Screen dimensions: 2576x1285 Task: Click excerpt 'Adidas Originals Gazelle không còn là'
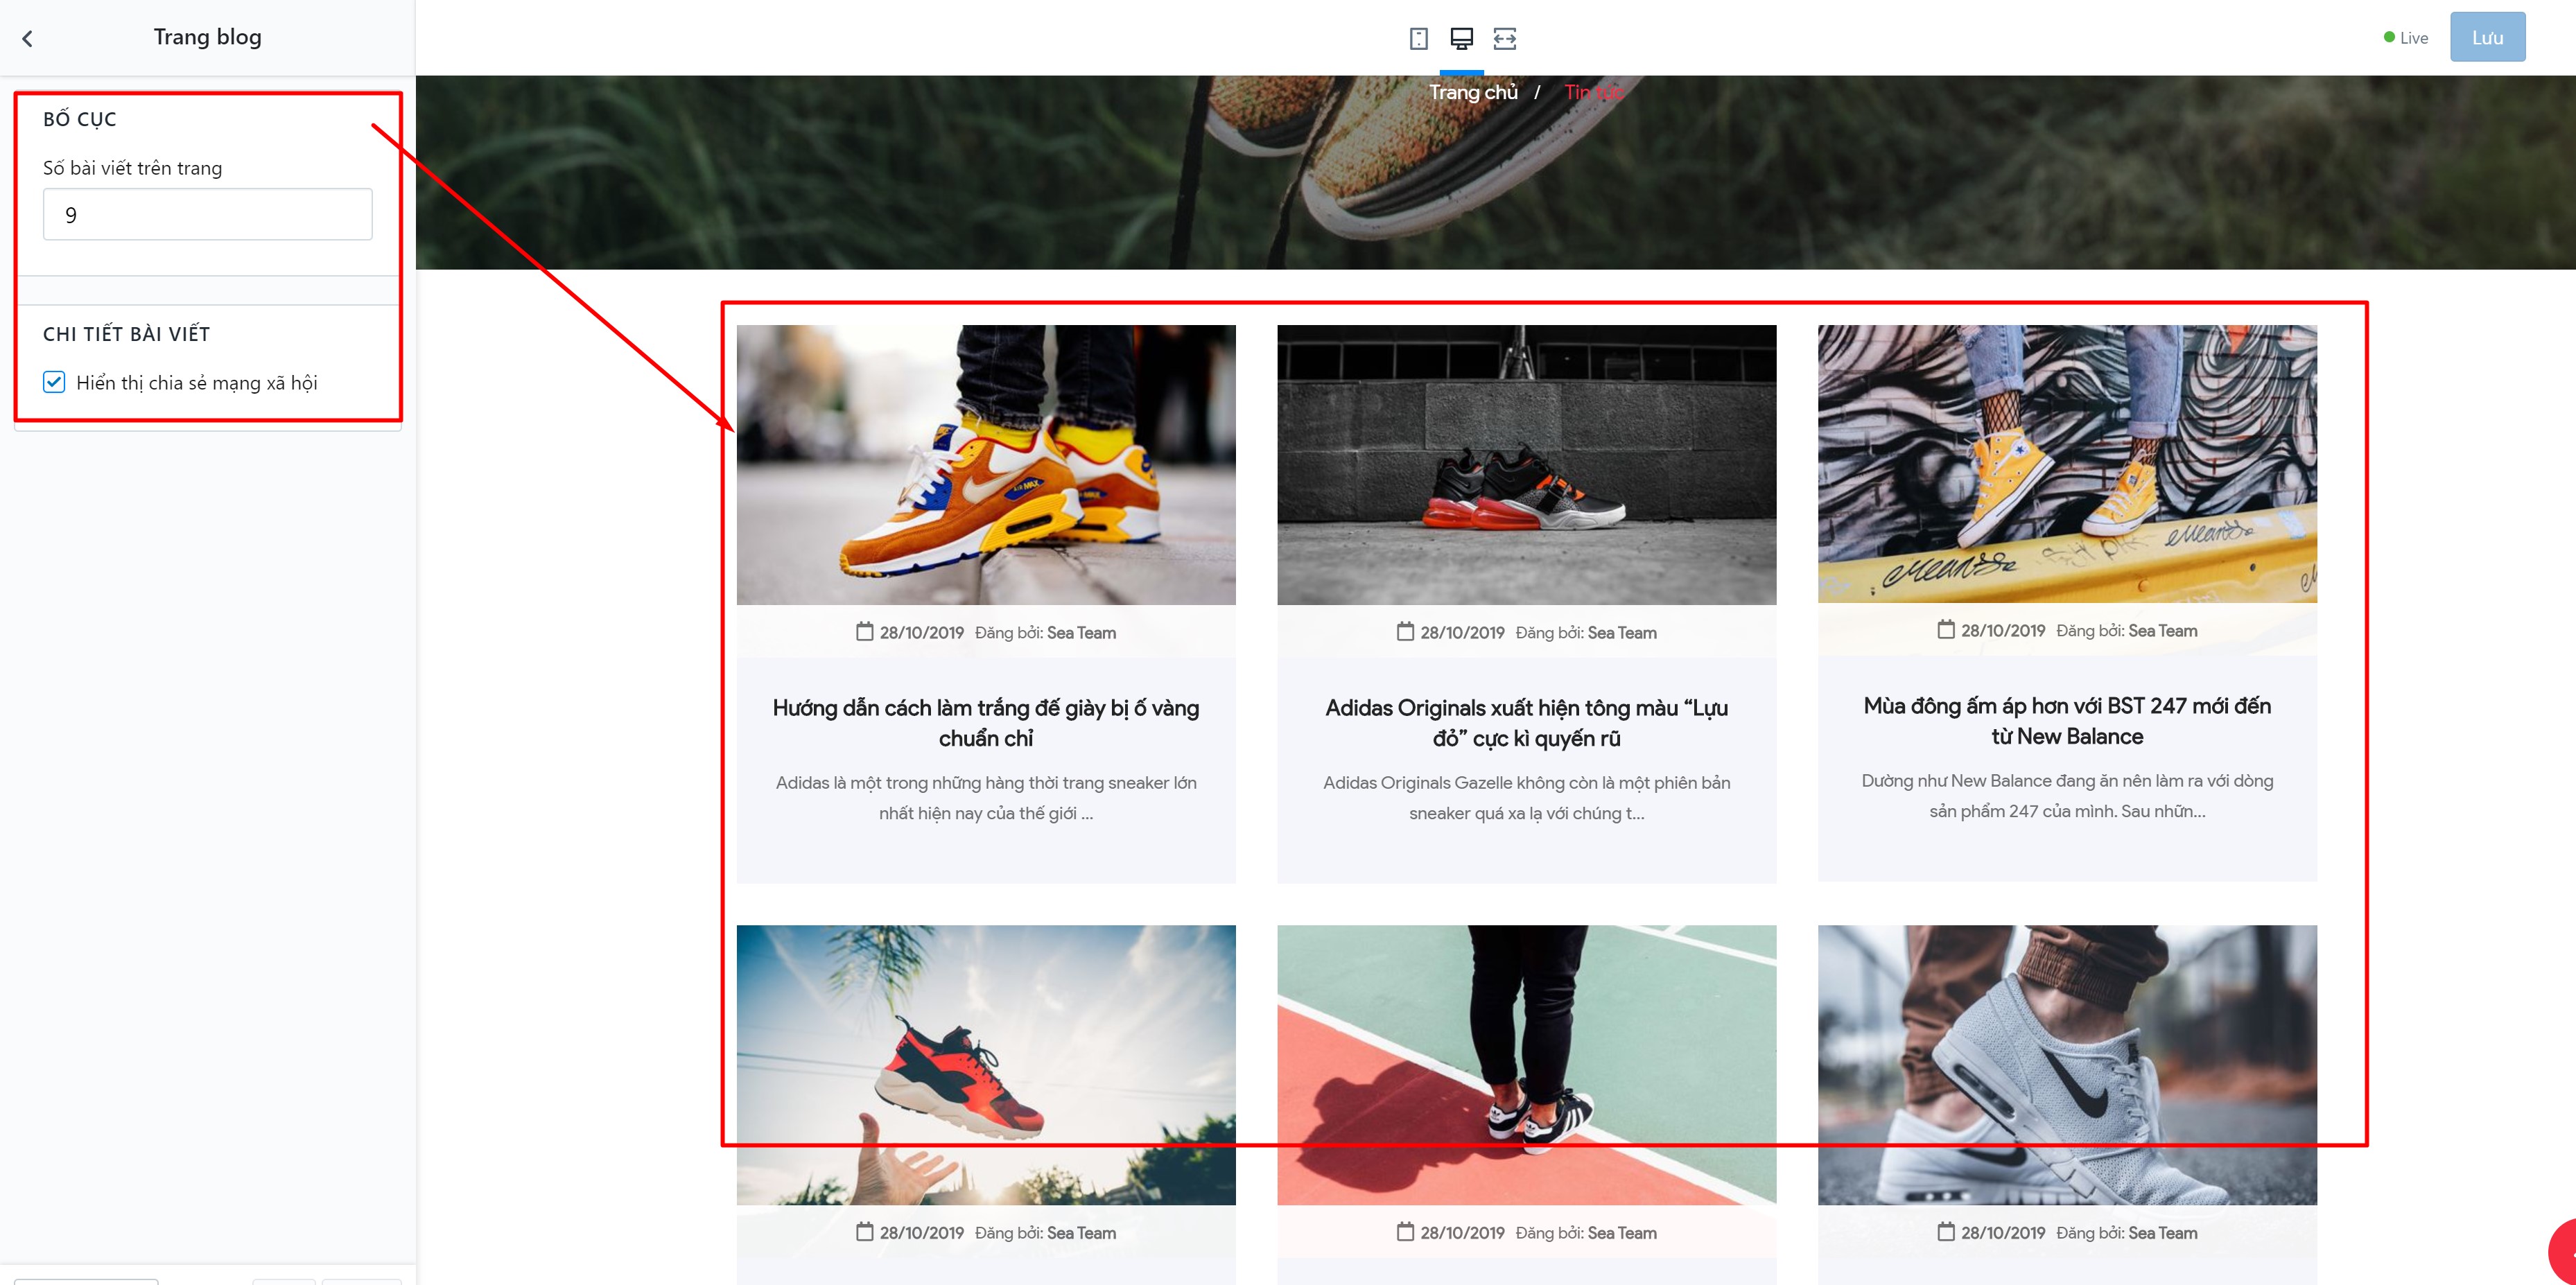(1526, 797)
